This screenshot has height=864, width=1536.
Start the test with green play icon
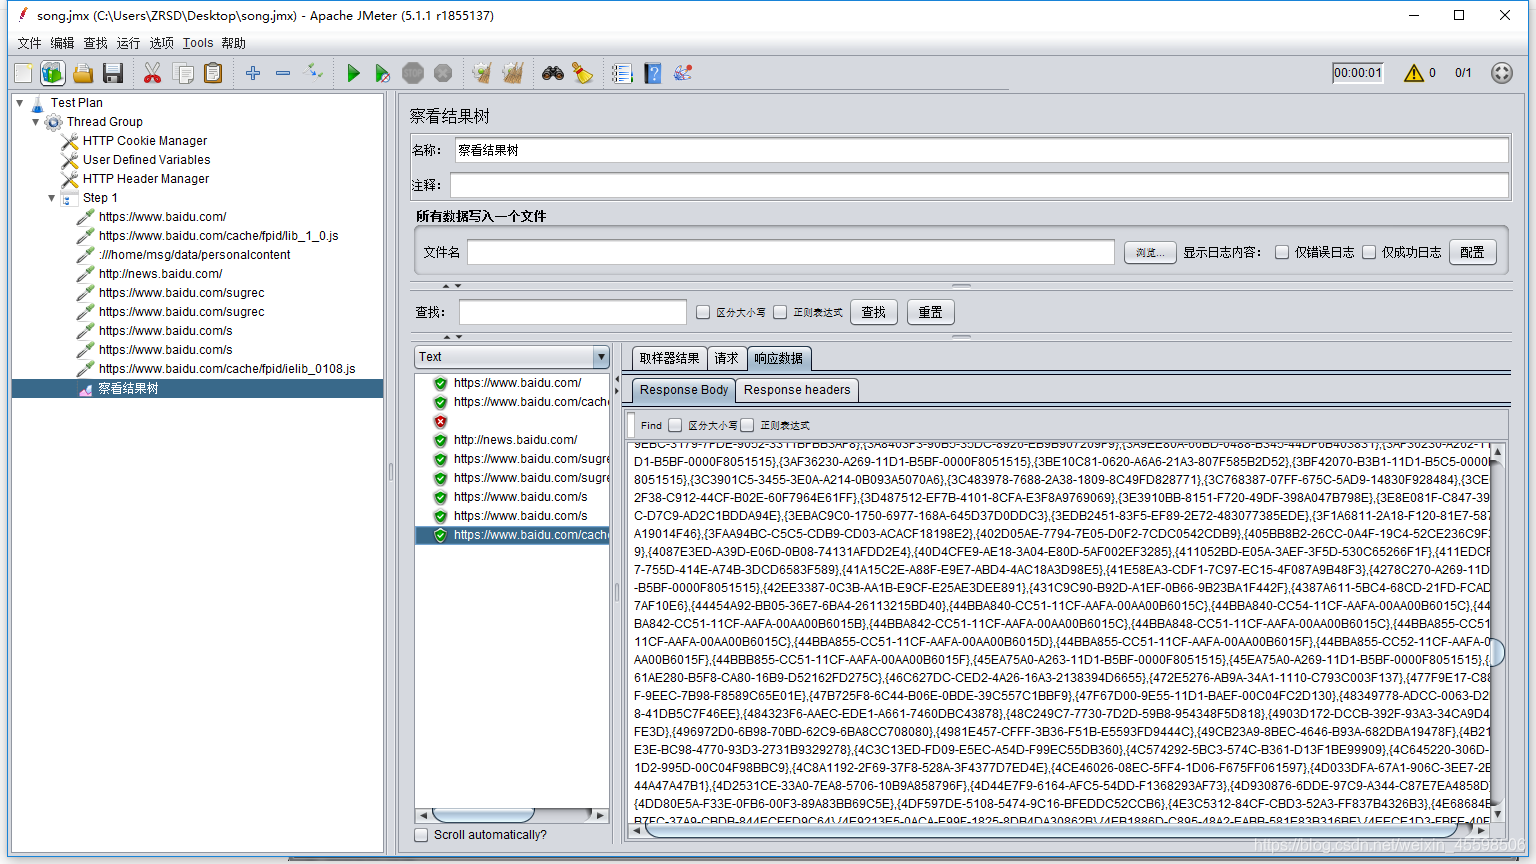click(353, 73)
